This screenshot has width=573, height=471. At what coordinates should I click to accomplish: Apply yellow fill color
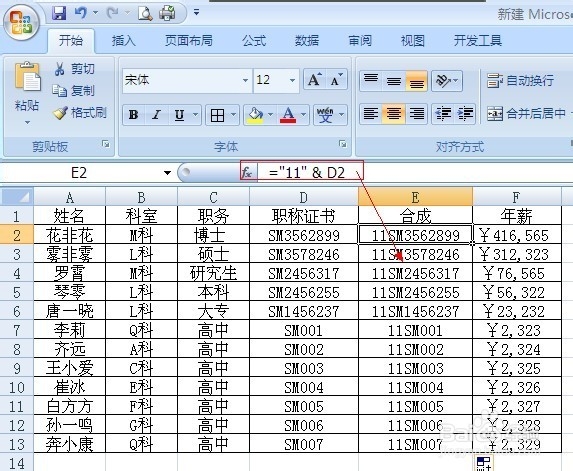click(x=255, y=115)
